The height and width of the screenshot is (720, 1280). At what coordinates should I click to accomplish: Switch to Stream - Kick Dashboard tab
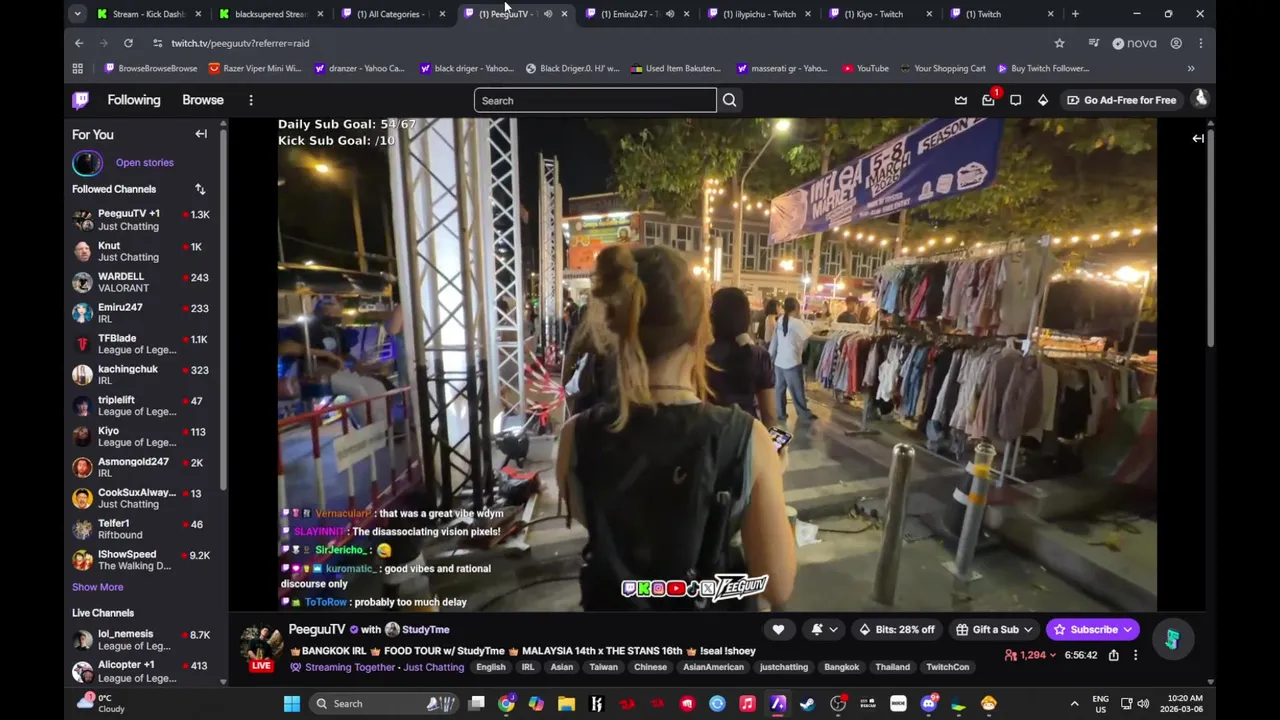(x=148, y=14)
